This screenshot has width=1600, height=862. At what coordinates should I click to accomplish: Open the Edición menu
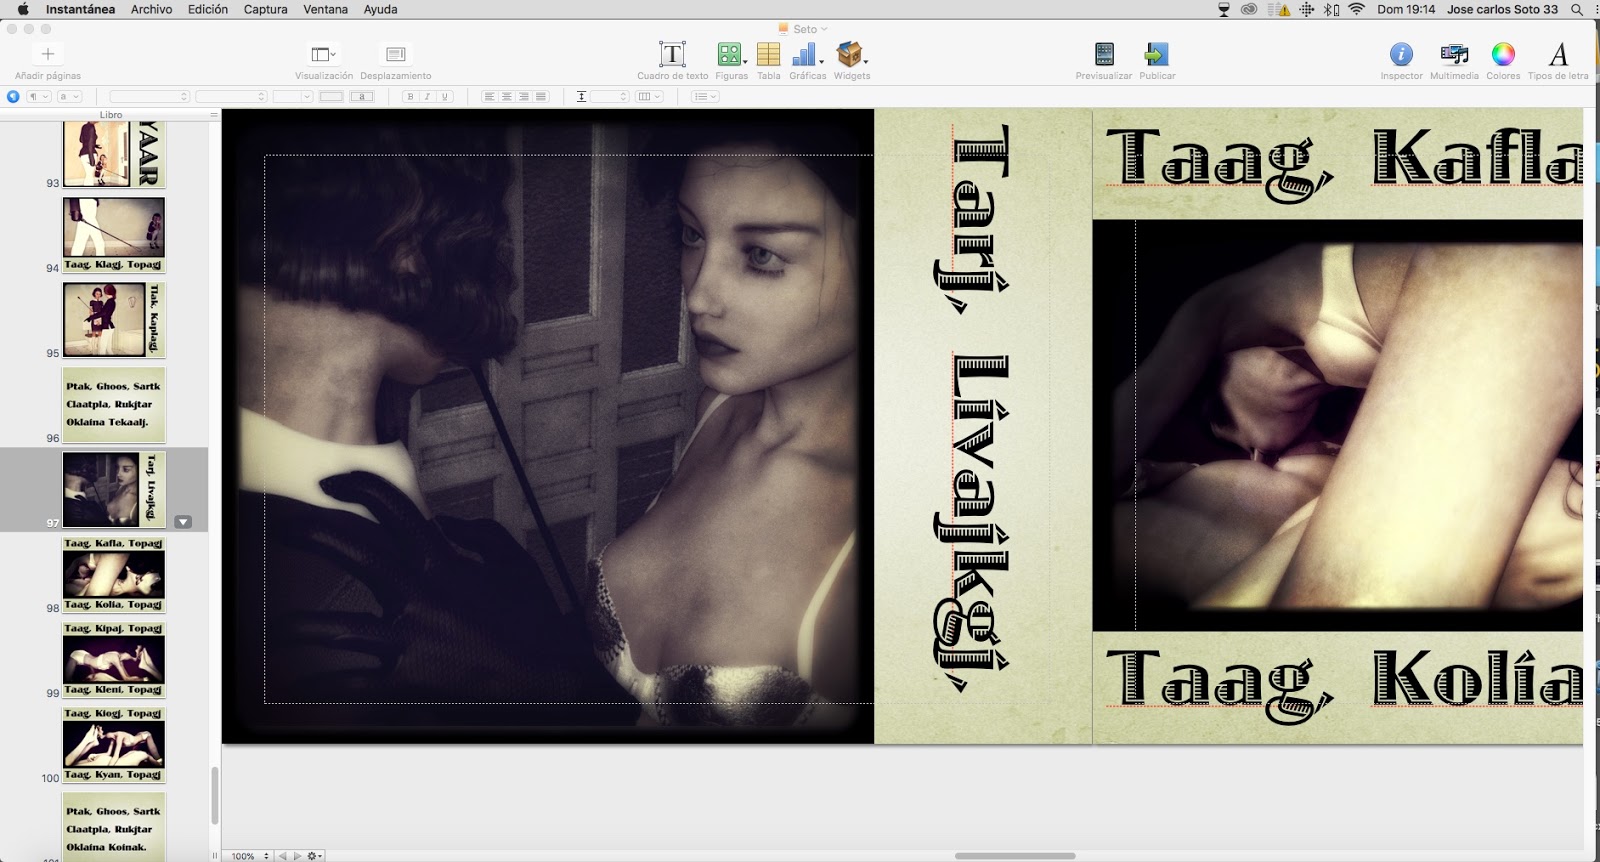click(x=208, y=9)
